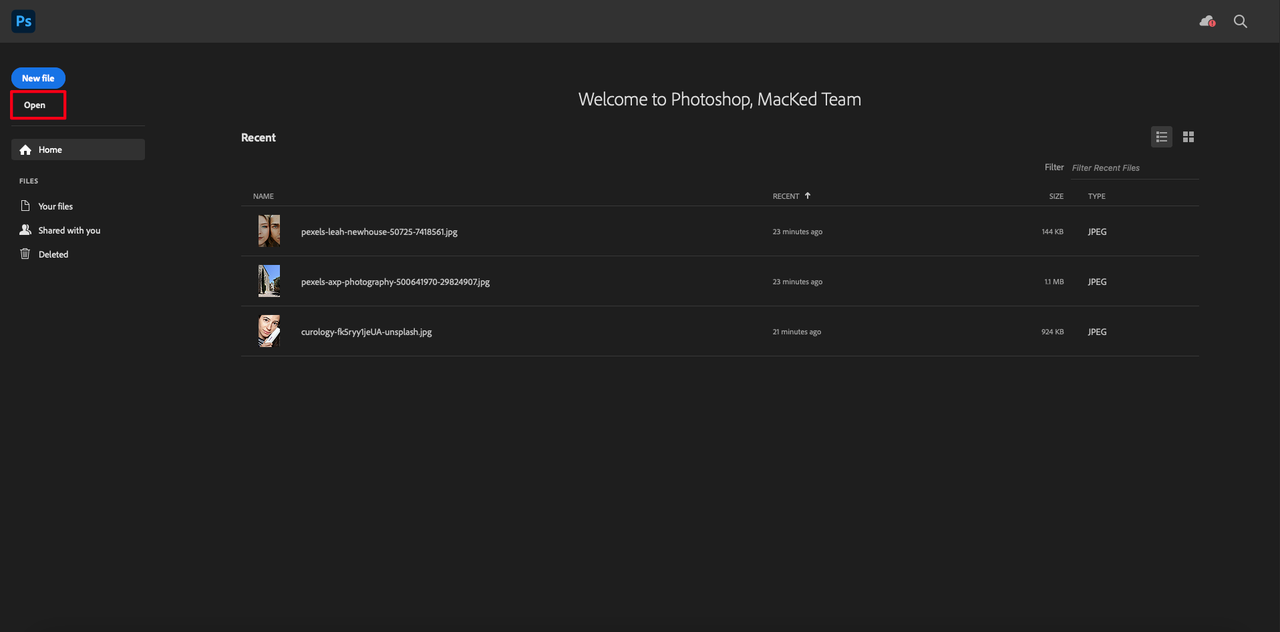Image resolution: width=1280 pixels, height=632 pixels.
Task: Click the Photoshop Ps logo icon
Action: pos(23,21)
